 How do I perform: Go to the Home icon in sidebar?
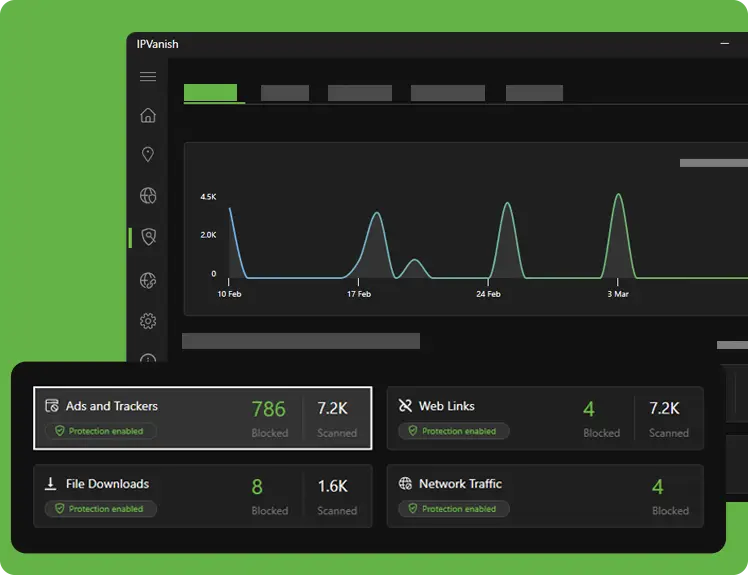click(x=148, y=115)
